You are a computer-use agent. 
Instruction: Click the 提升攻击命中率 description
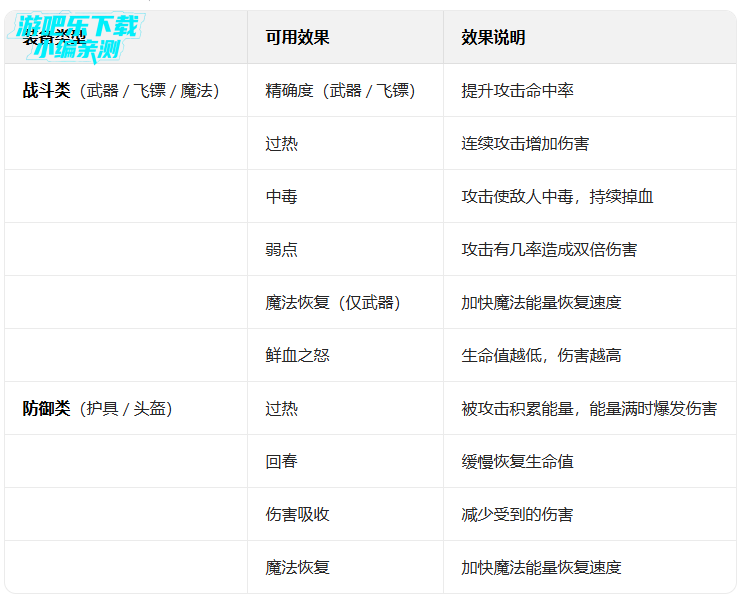point(517,91)
